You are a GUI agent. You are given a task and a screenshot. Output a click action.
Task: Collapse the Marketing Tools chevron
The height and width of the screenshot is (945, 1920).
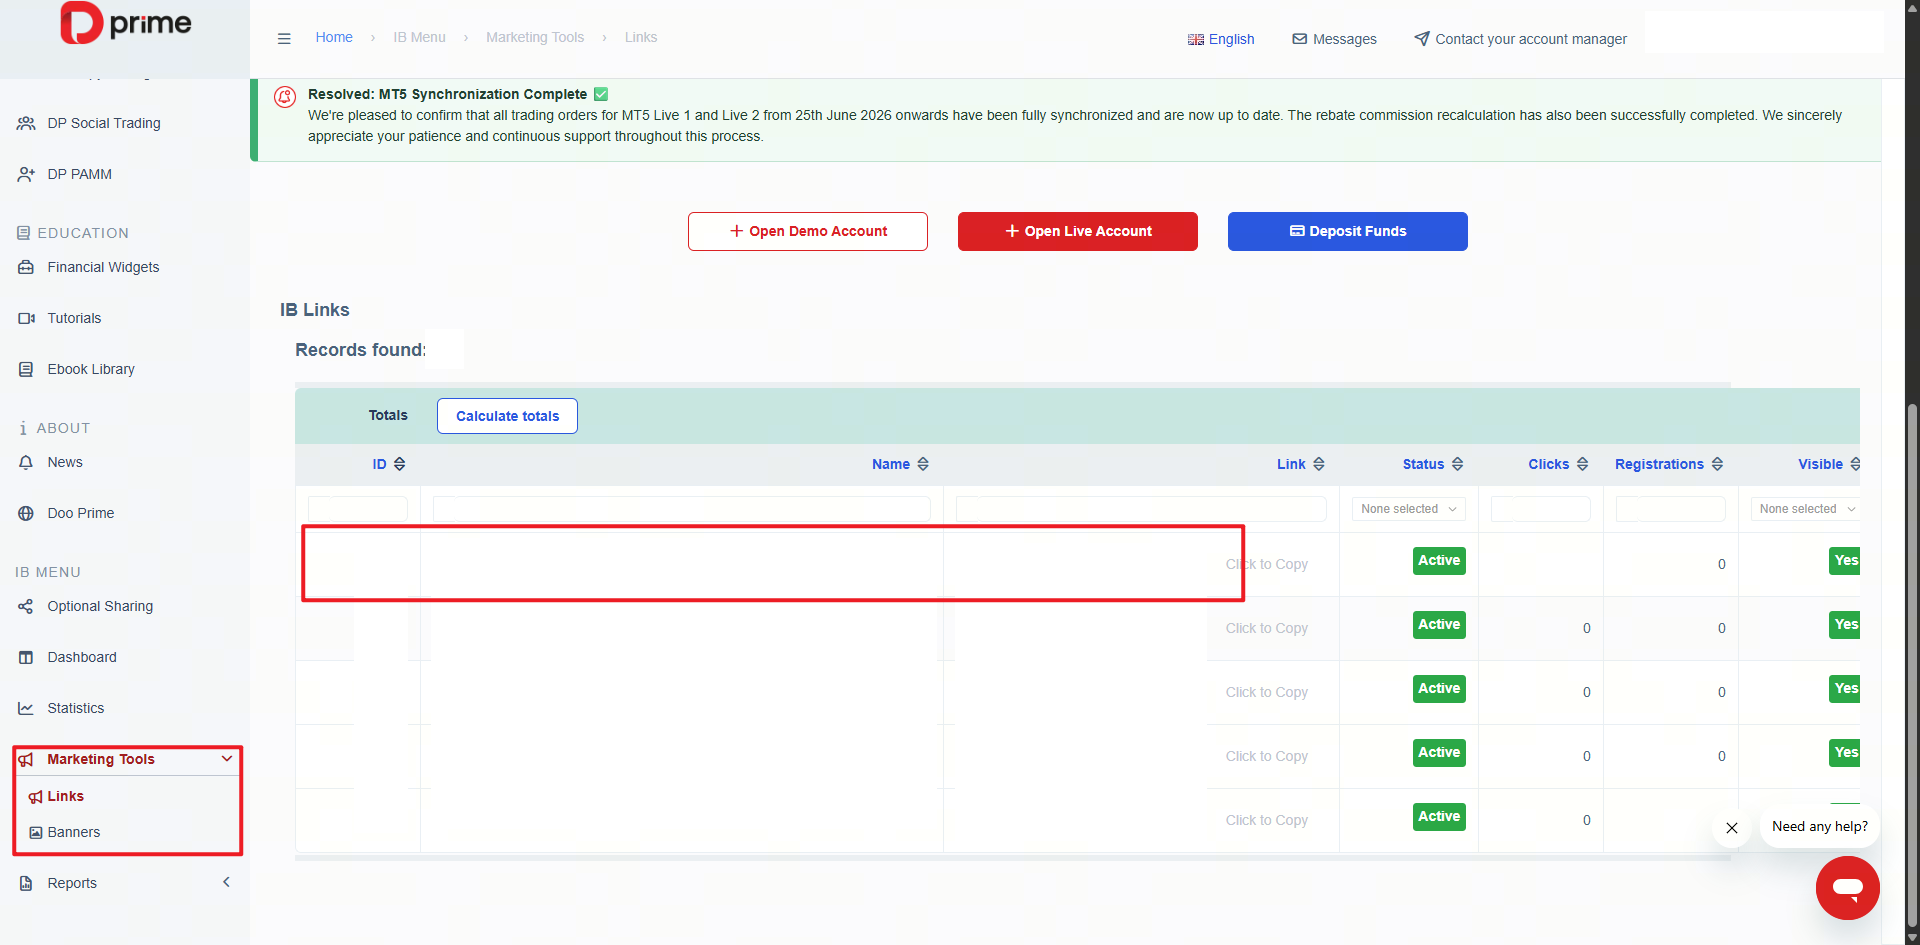(x=227, y=759)
